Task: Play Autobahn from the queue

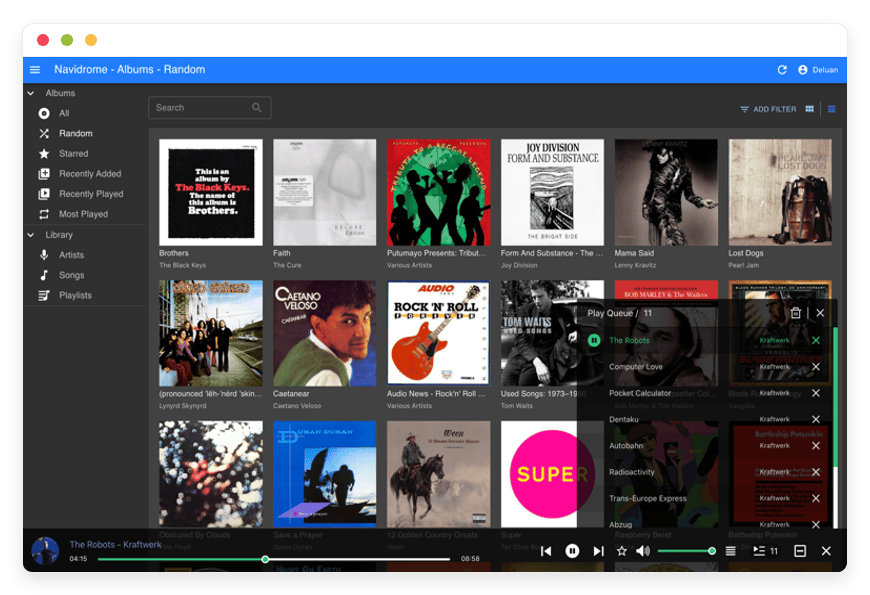Action: pyautogui.click(x=626, y=446)
